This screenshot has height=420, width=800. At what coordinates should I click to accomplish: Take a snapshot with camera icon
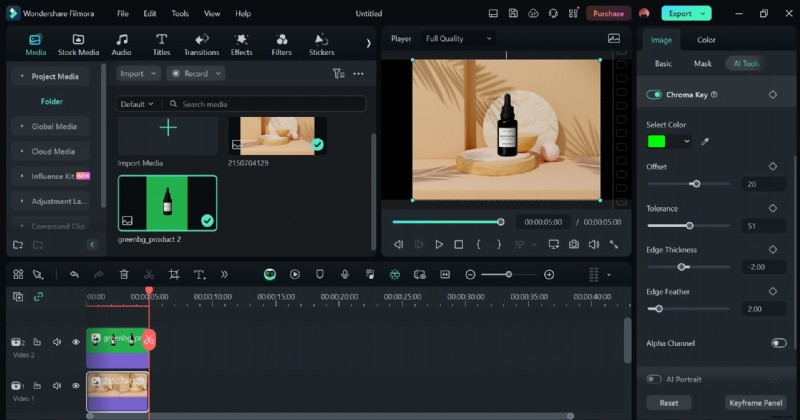click(x=574, y=244)
